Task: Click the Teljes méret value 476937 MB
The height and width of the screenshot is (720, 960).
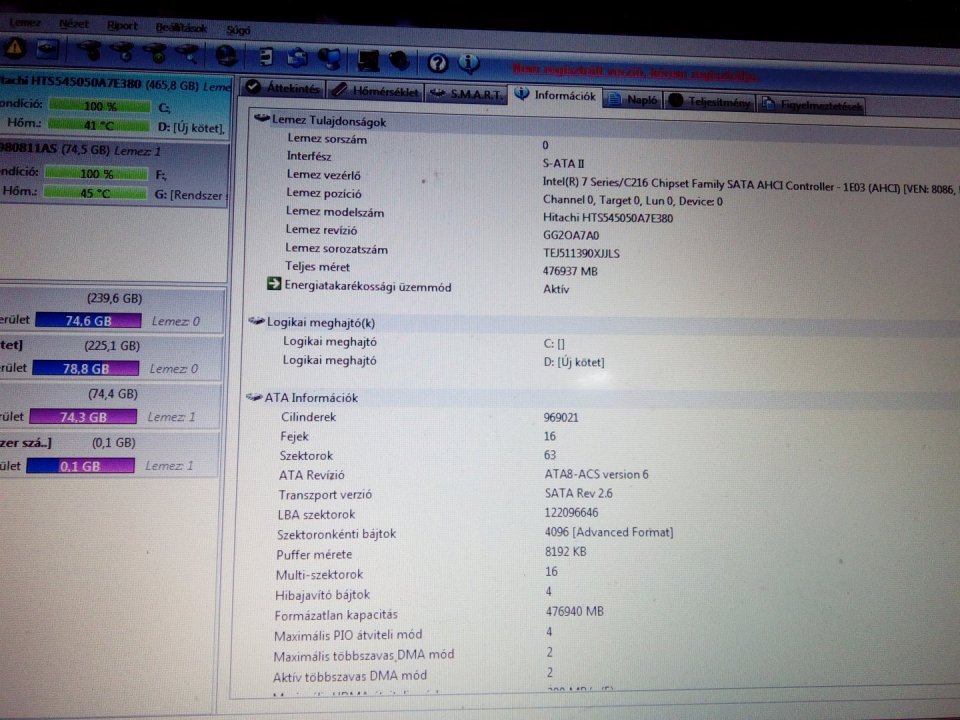Action: coord(570,271)
